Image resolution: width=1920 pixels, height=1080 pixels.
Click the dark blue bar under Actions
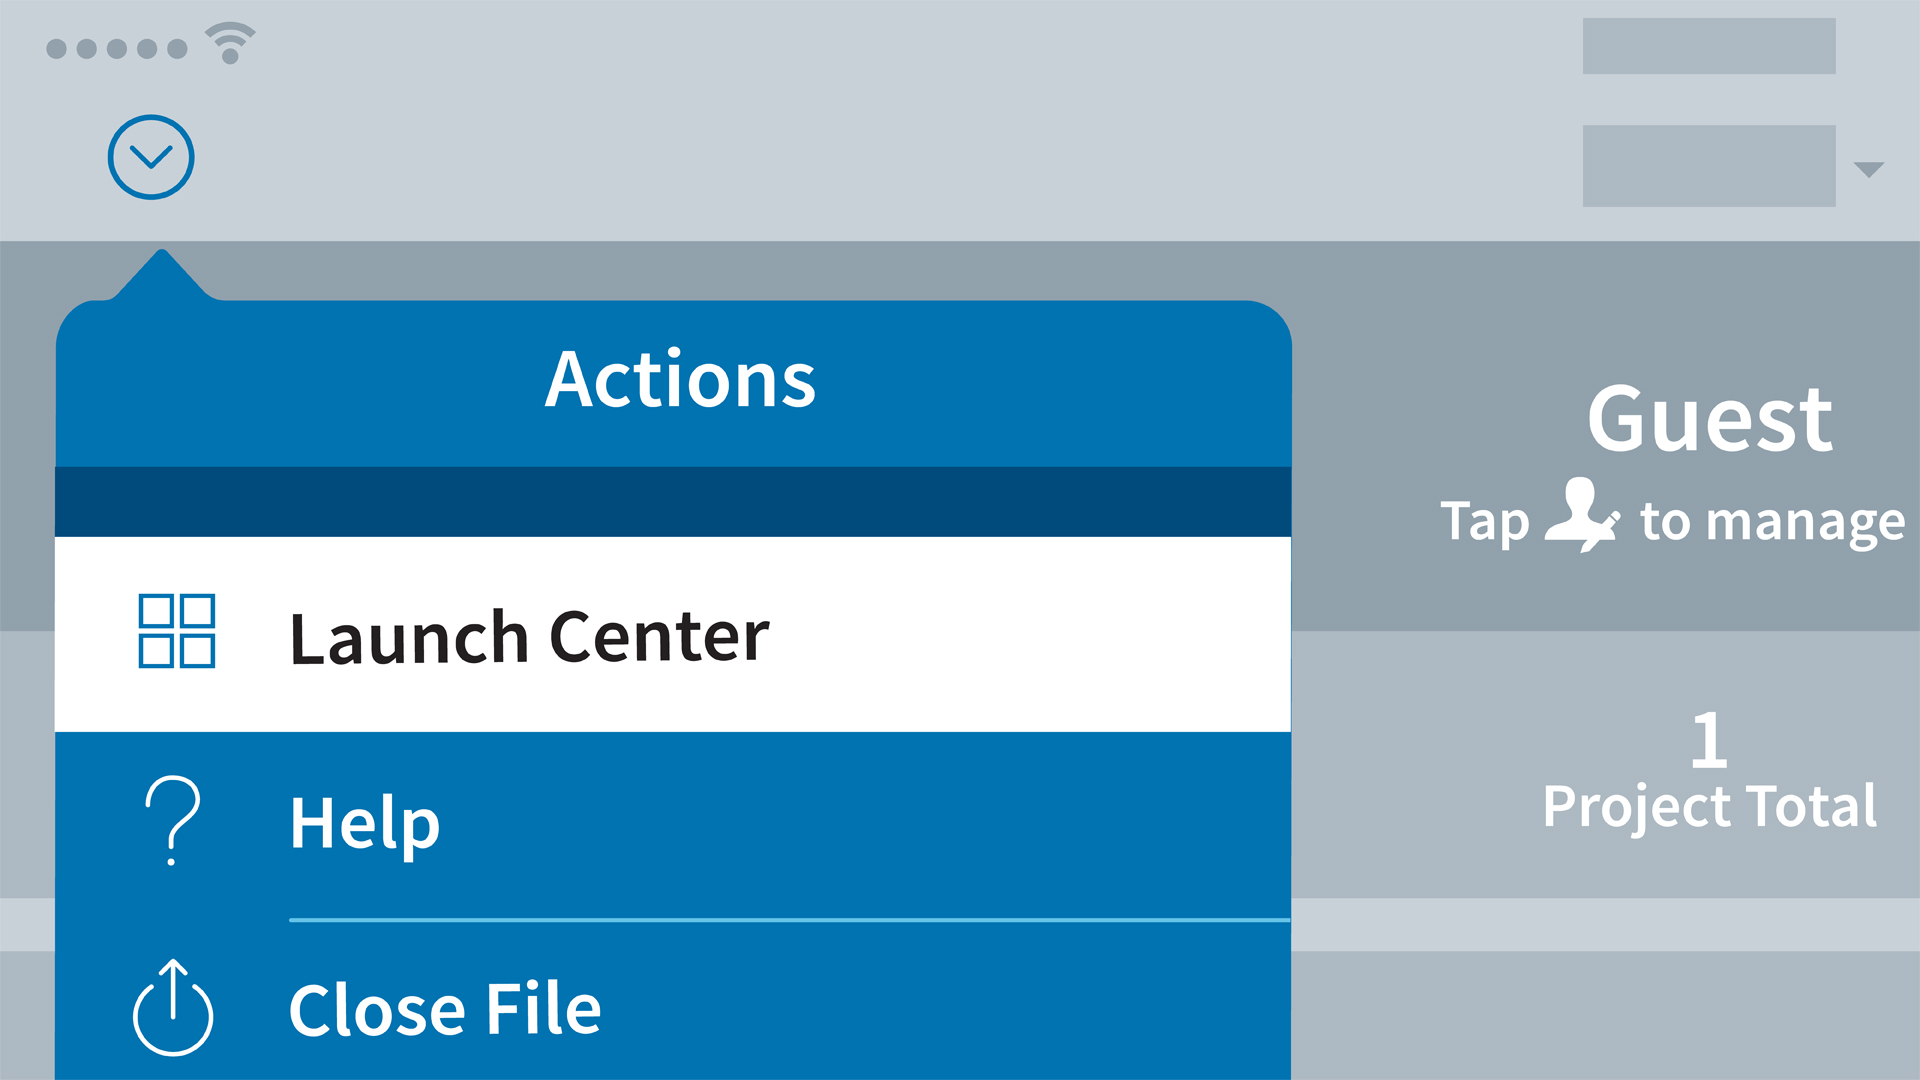(x=673, y=502)
